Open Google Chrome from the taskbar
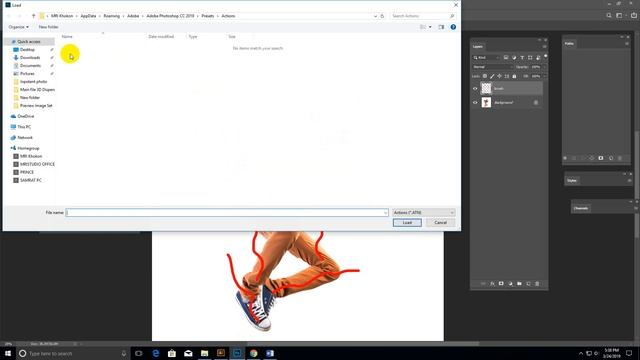This screenshot has height=360, width=640. tap(253, 353)
